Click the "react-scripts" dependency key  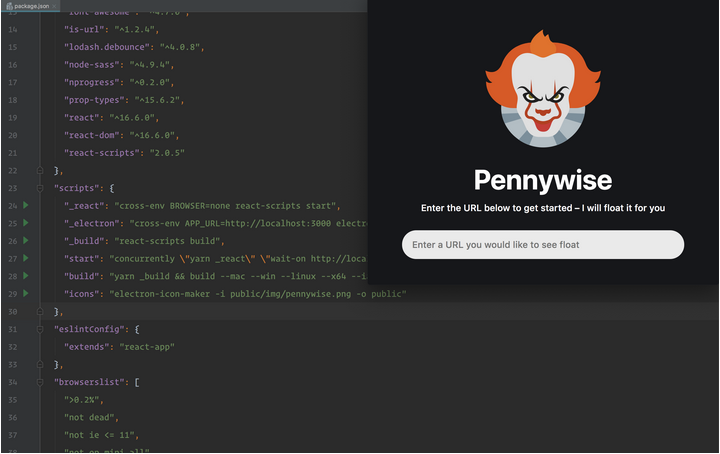(x=101, y=153)
